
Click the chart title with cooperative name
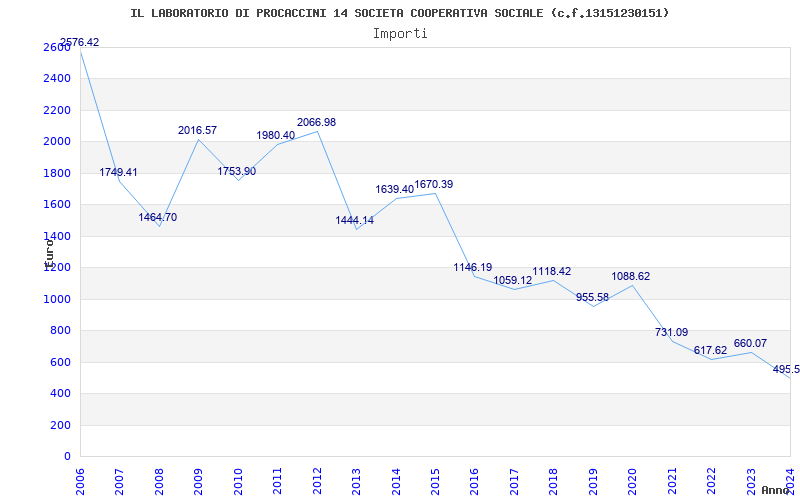coord(400,13)
